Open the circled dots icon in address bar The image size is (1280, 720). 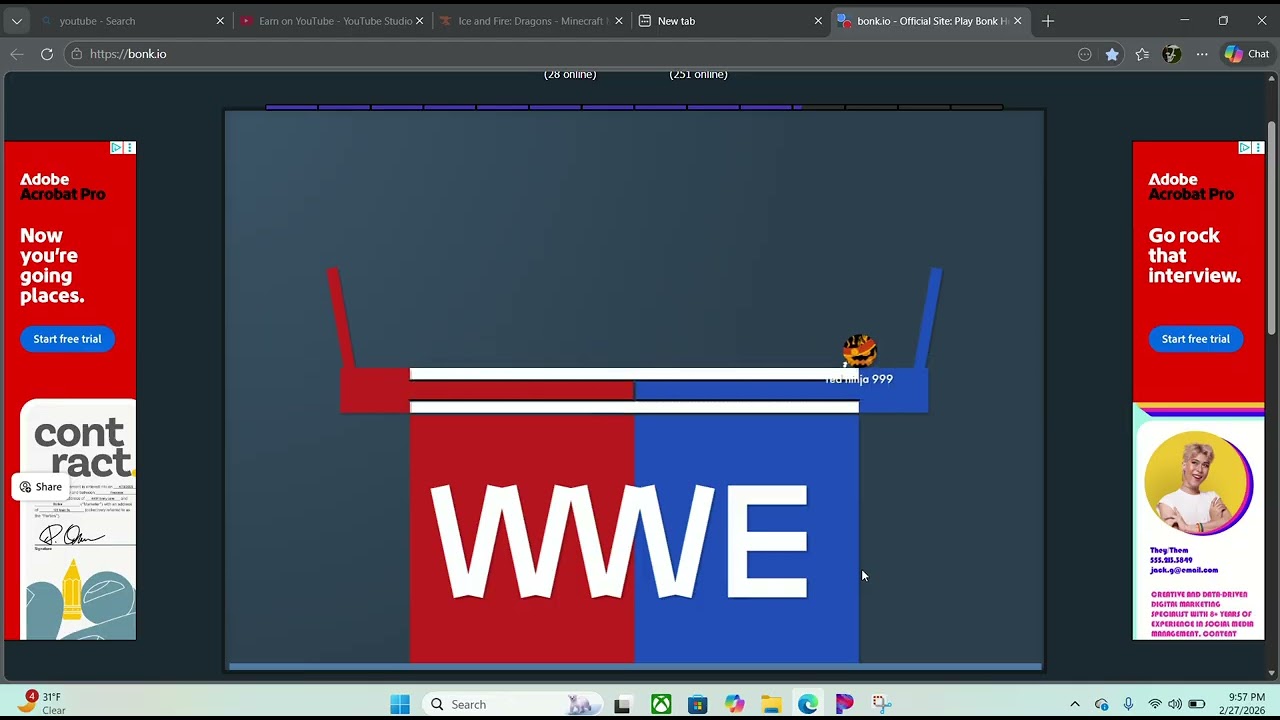(x=1085, y=54)
